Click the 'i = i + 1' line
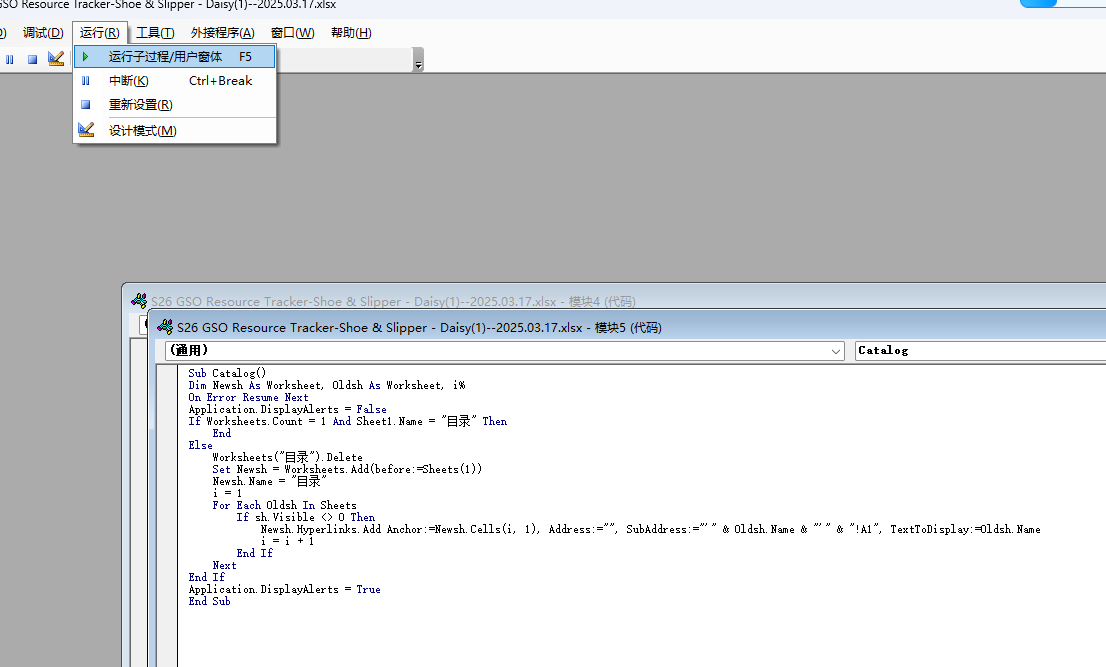Image resolution: width=1106 pixels, height=667 pixels. click(287, 541)
